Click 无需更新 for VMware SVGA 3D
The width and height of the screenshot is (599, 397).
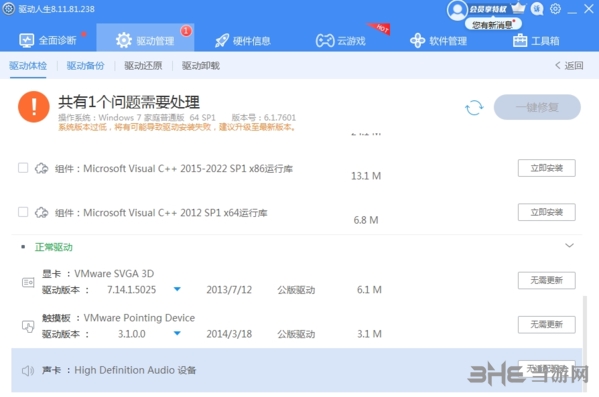pyautogui.click(x=546, y=280)
